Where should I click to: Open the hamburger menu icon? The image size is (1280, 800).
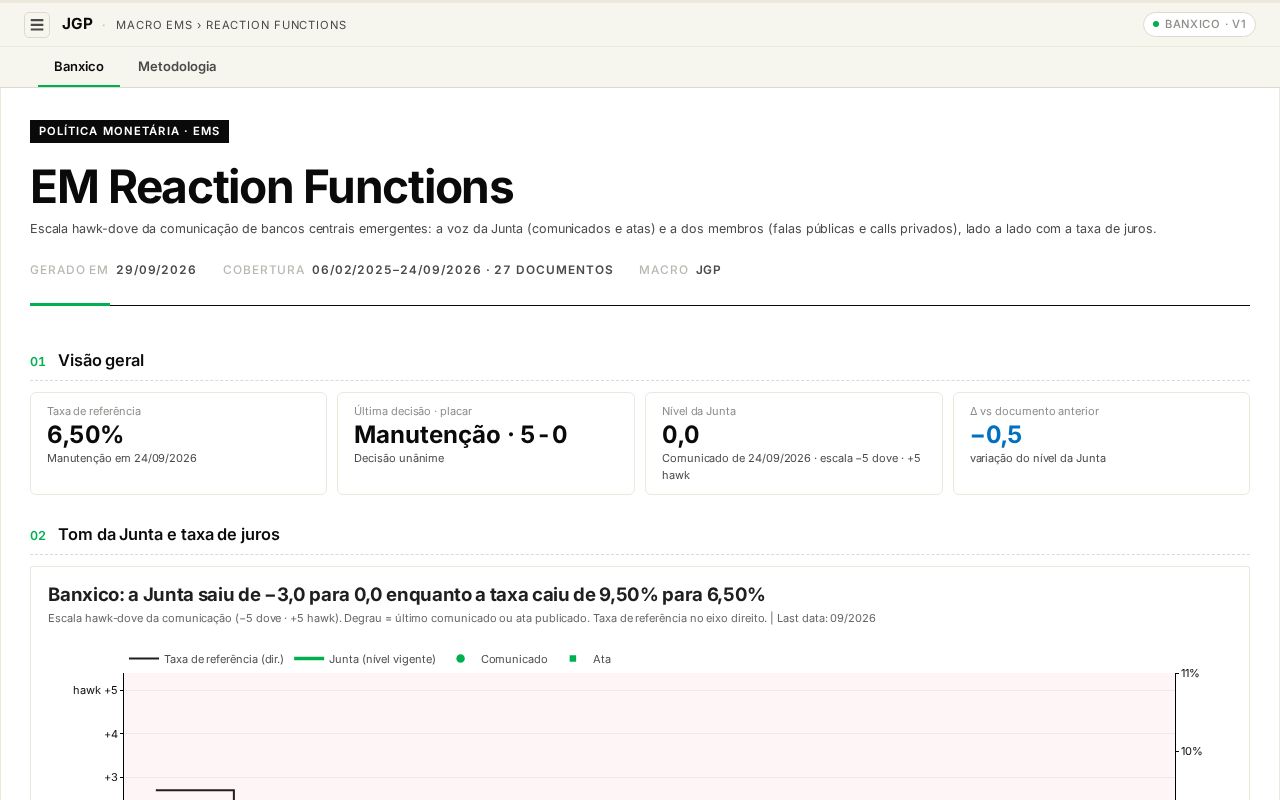37,25
